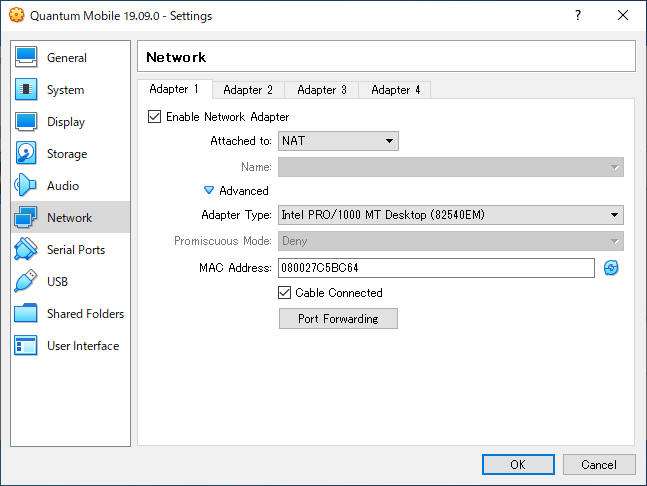
Task: Open User Interface window icon
Action: [x=26, y=345]
